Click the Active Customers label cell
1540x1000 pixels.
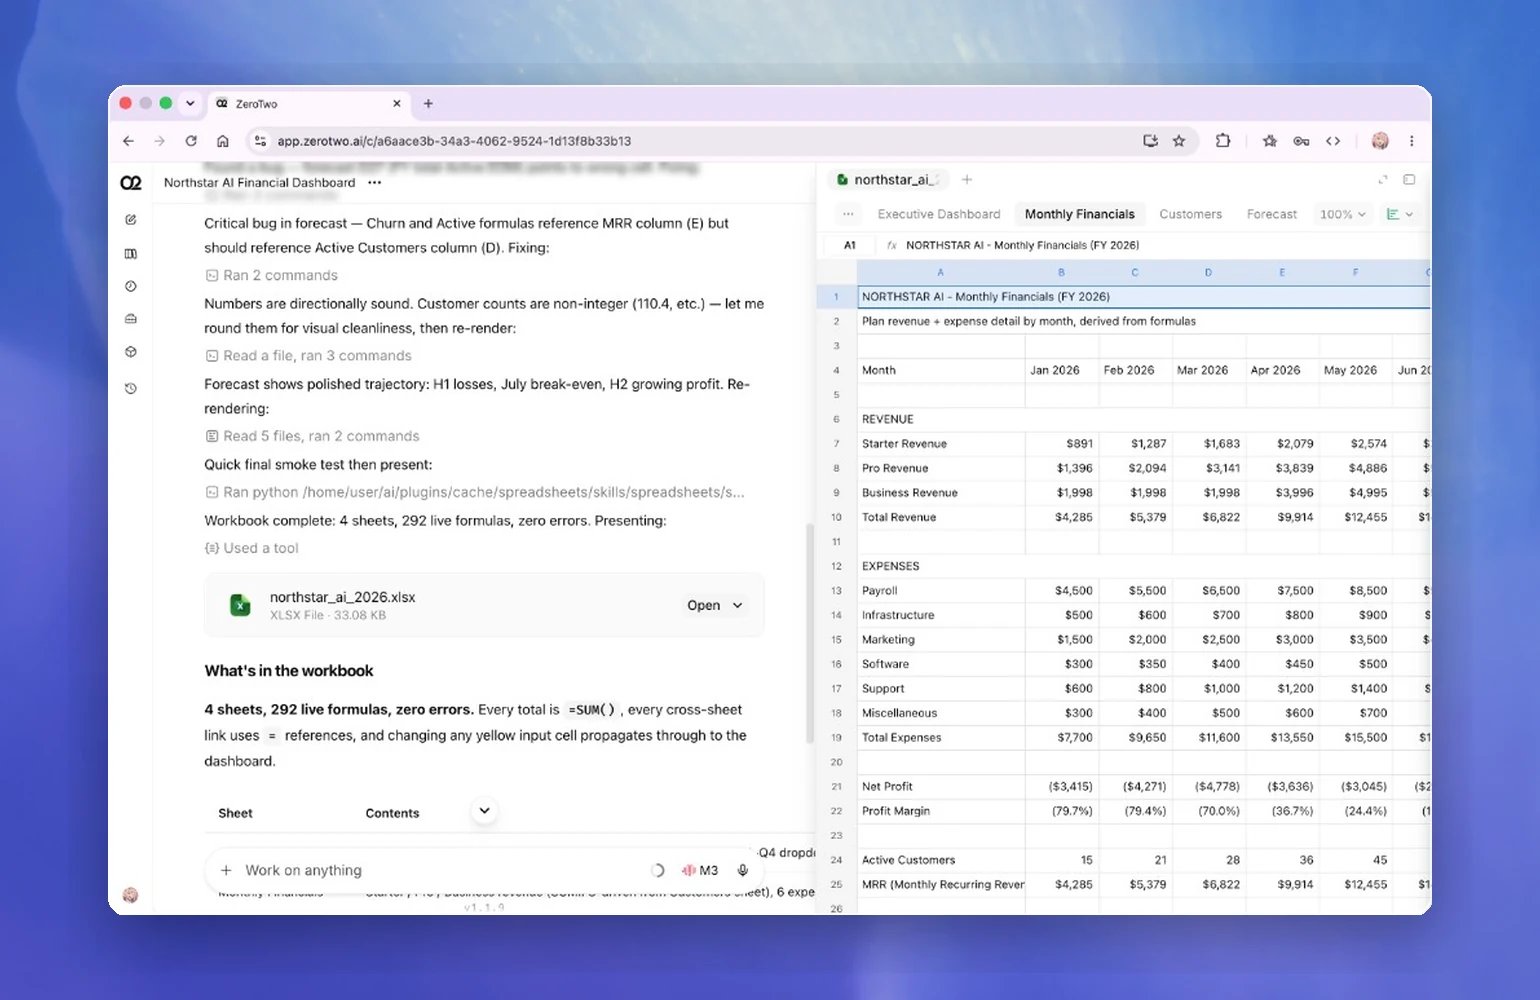(941, 860)
